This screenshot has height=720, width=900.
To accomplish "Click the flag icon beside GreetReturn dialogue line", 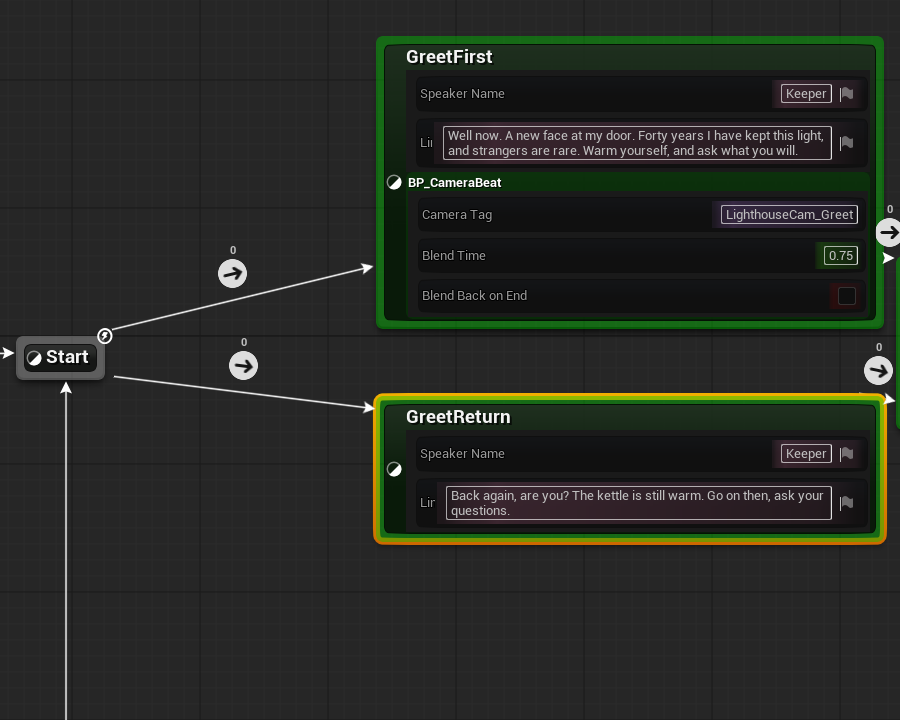I will 847,503.
